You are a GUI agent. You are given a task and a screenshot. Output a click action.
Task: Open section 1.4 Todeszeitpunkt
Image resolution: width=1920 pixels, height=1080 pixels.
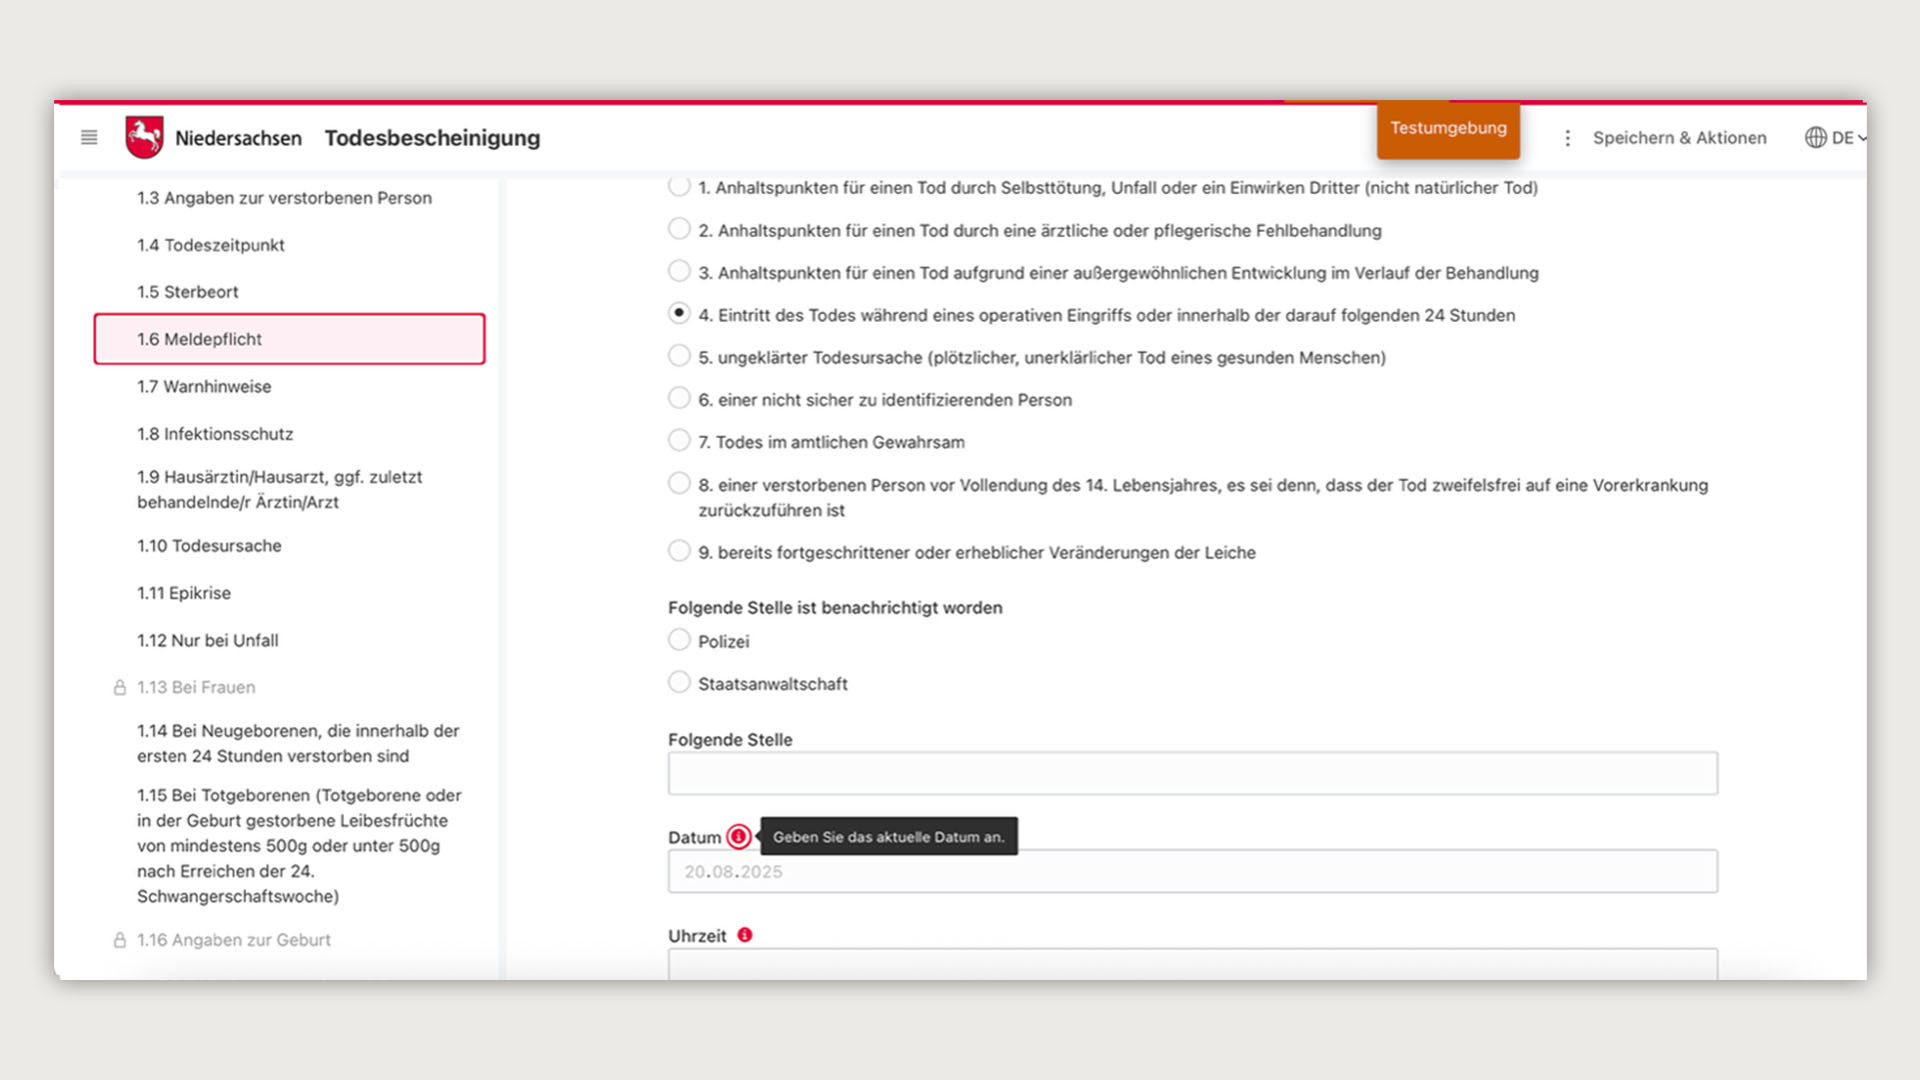click(211, 245)
